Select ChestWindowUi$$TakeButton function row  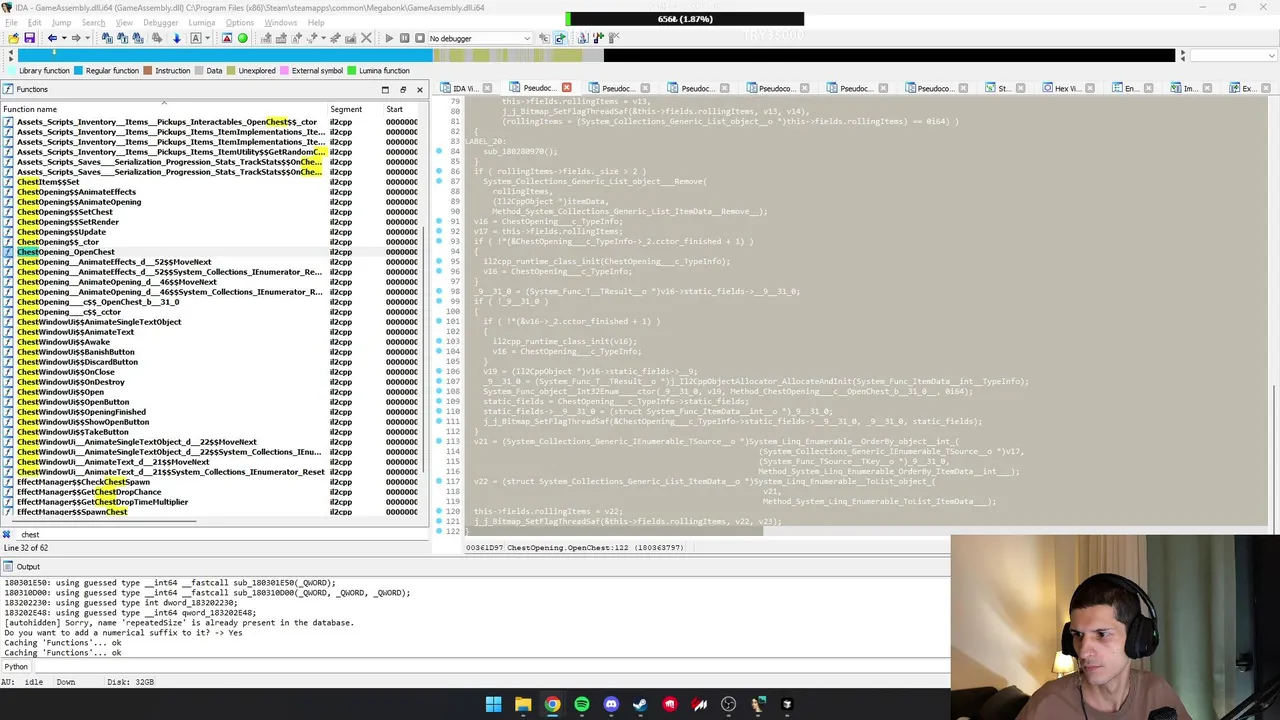point(212,432)
